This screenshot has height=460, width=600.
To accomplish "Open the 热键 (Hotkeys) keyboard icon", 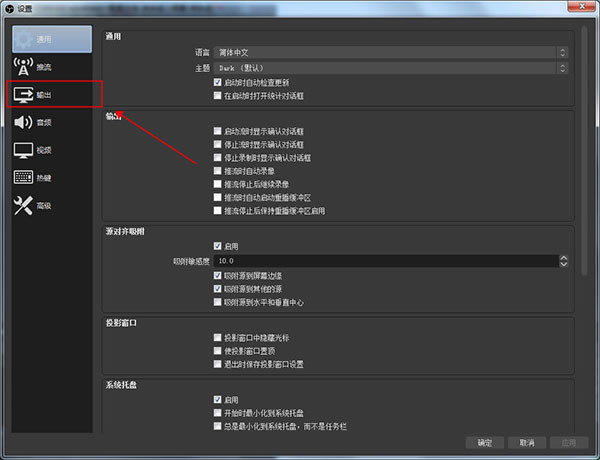I will (23, 178).
